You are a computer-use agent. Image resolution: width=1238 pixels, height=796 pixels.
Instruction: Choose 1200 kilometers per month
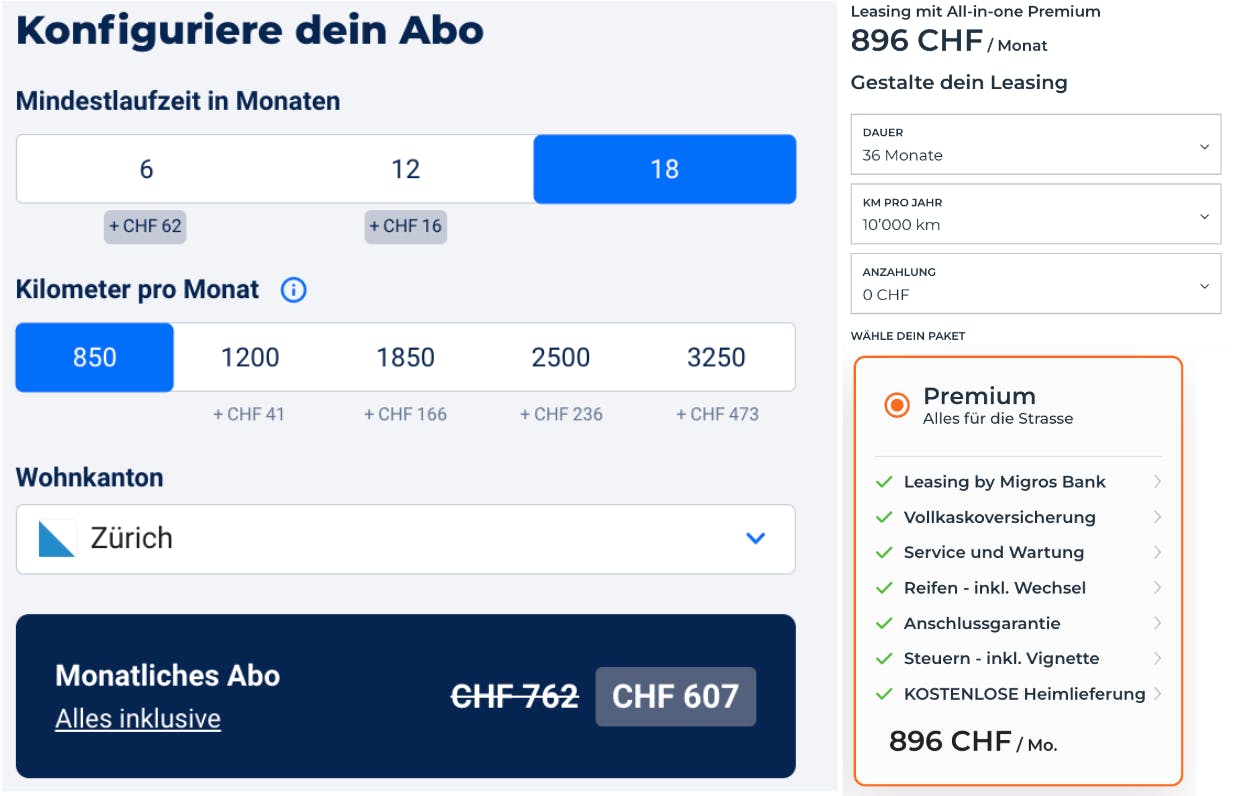point(249,357)
